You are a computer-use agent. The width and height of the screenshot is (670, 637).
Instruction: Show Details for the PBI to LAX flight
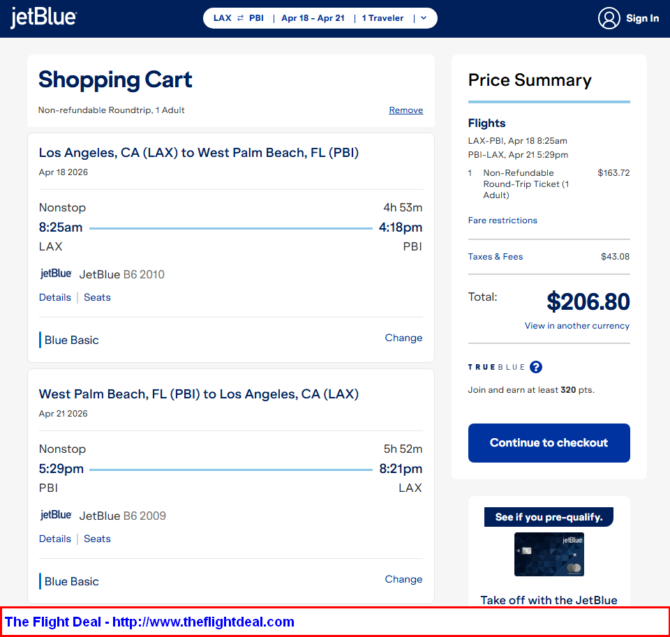coord(55,539)
